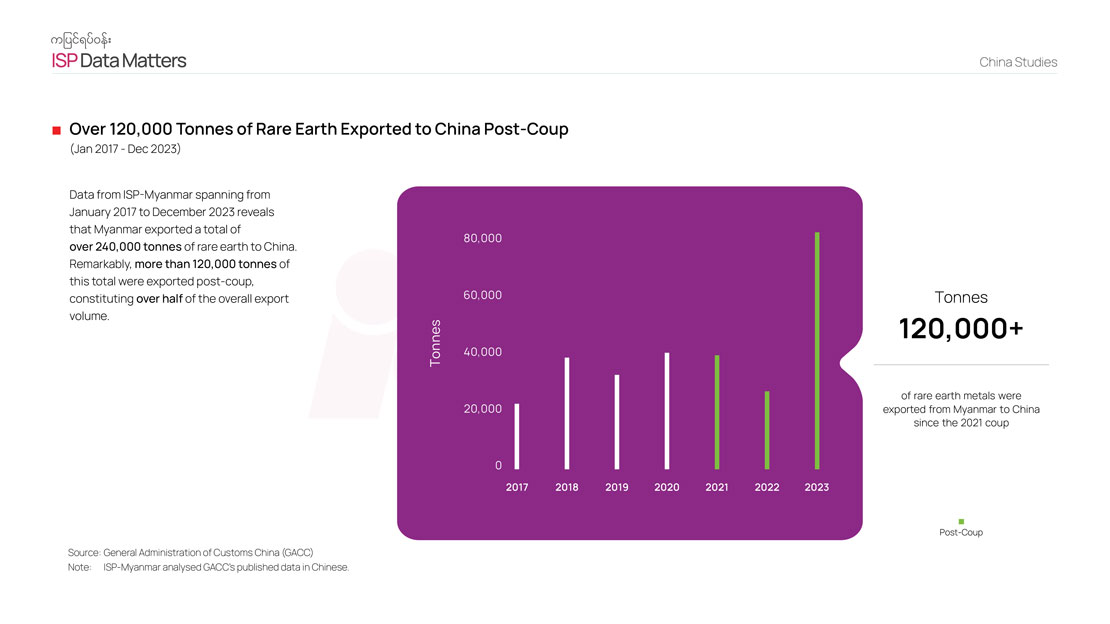This screenshot has height=624, width=1110.
Task: Click the 80,000 y-axis label
Action: pos(483,238)
